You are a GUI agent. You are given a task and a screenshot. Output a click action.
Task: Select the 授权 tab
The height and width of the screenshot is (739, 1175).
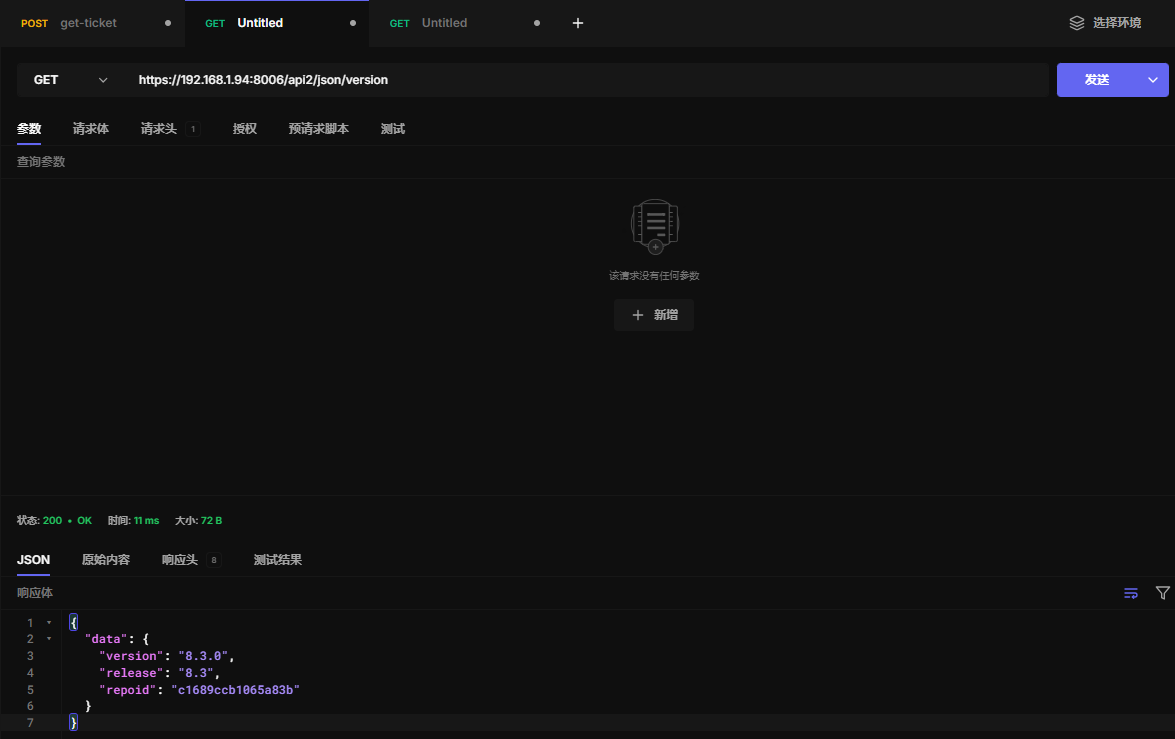point(245,129)
